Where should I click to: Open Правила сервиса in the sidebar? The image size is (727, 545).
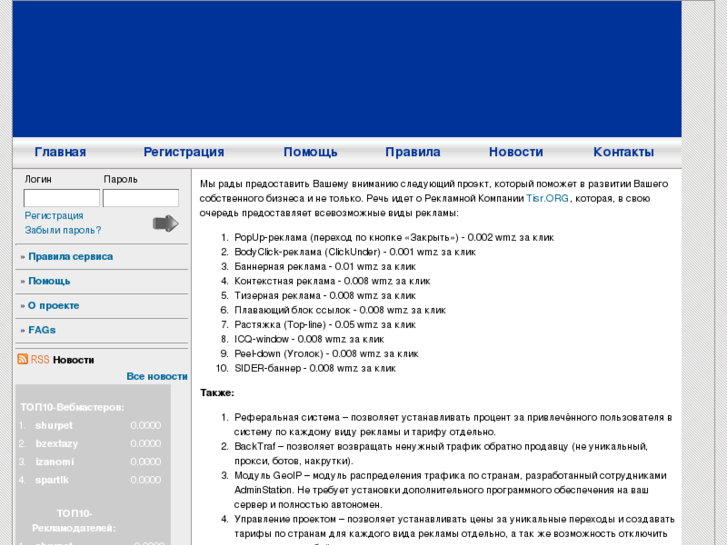pyautogui.click(x=70, y=256)
